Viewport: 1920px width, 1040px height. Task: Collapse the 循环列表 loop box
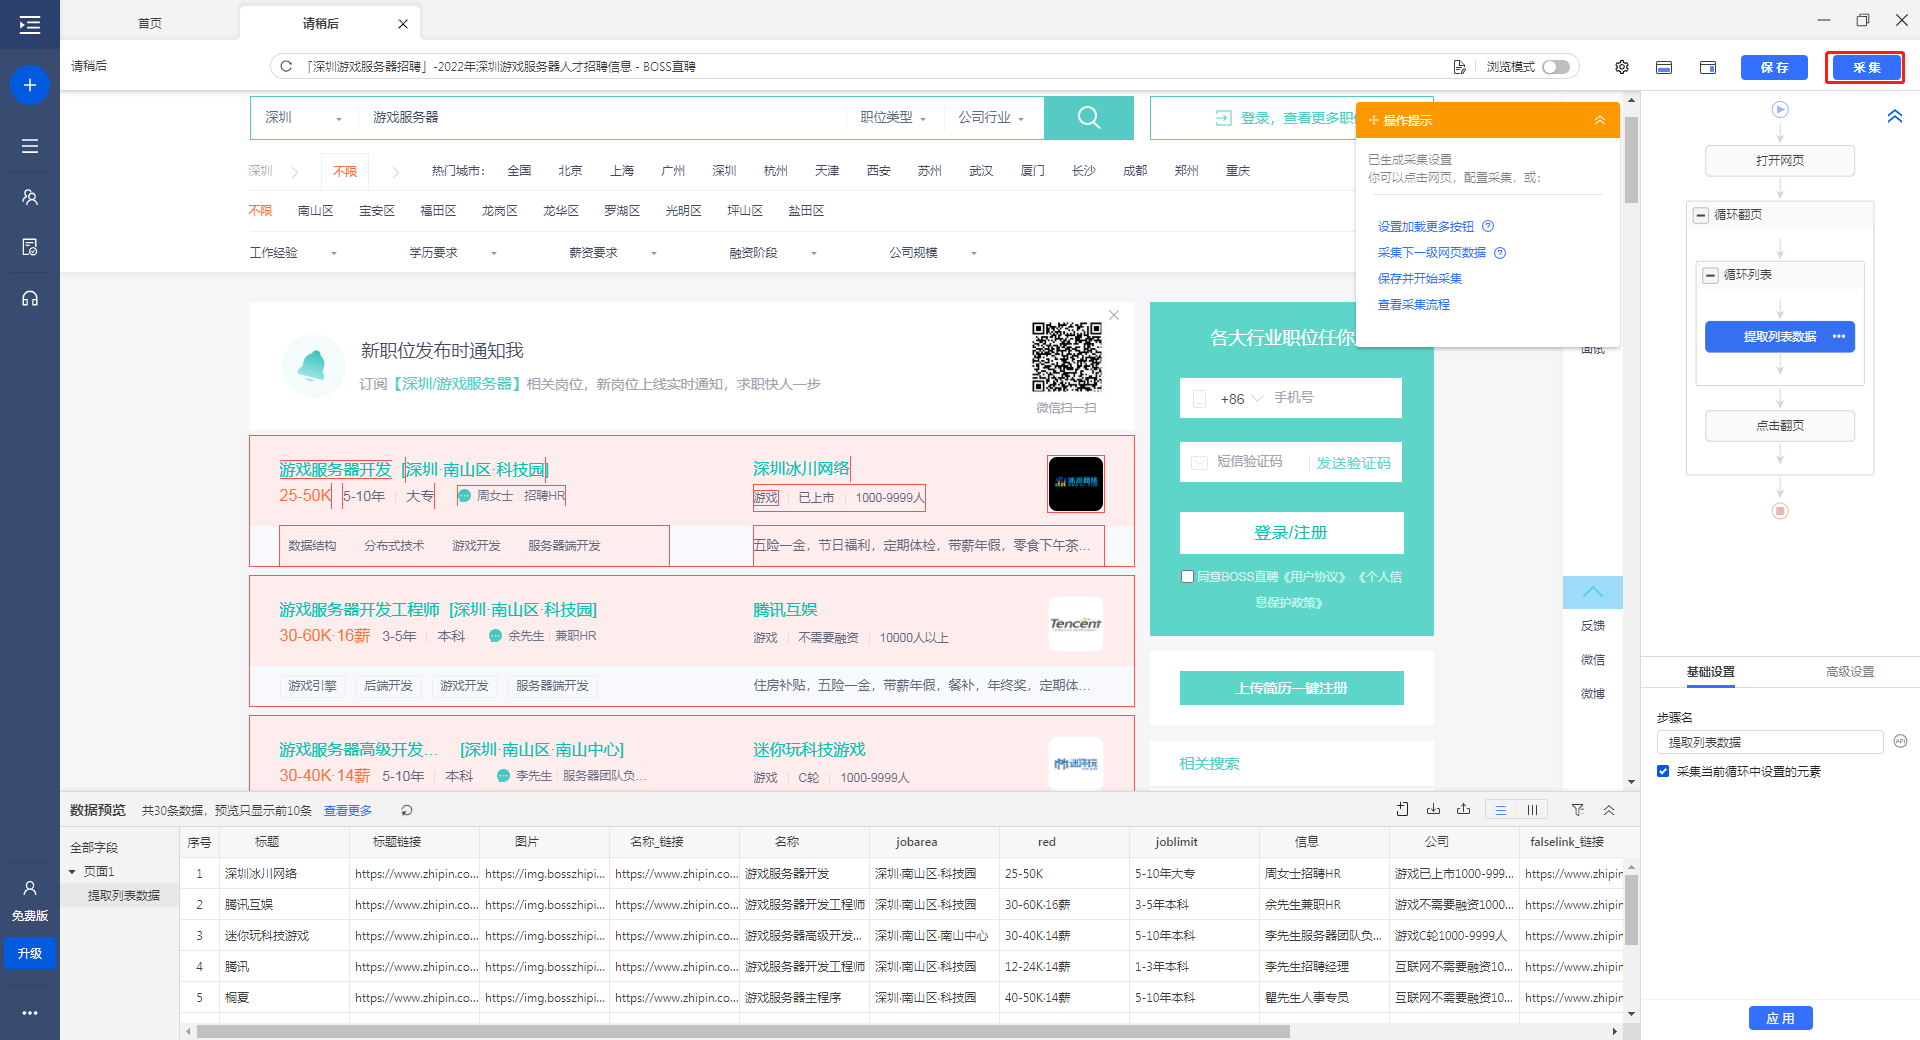pyautogui.click(x=1710, y=275)
